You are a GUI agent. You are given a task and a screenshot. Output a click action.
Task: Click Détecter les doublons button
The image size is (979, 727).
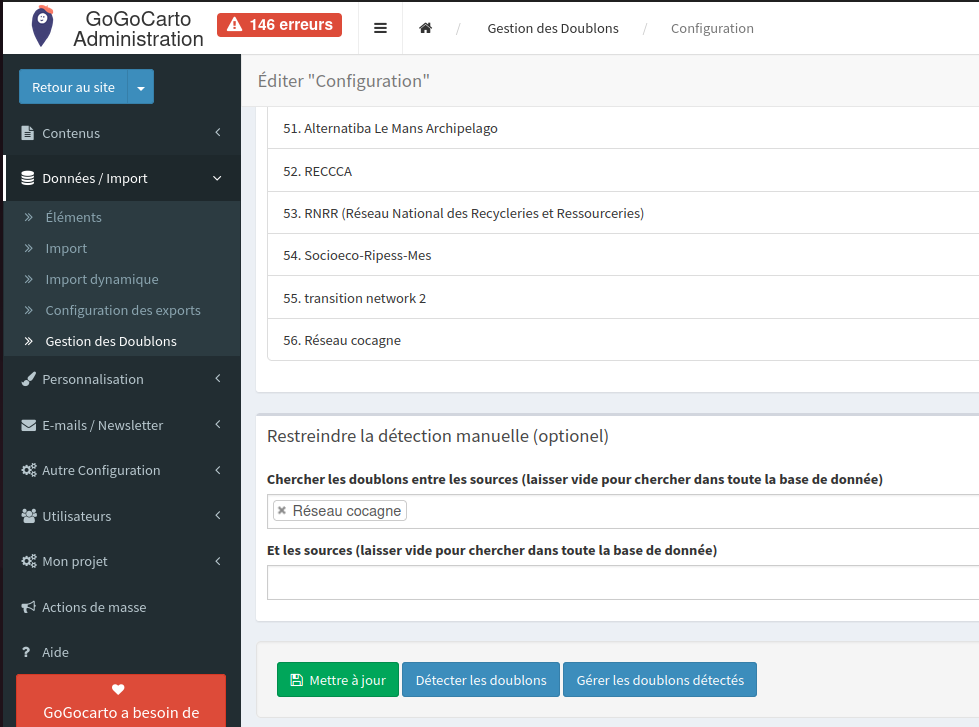tap(481, 680)
